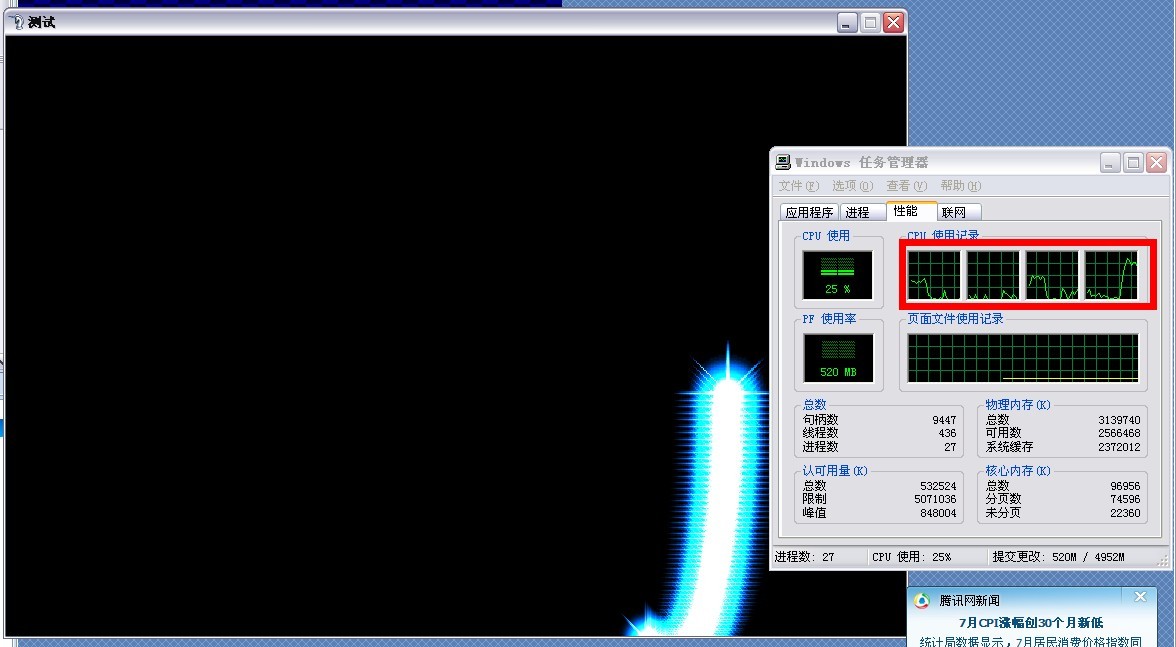Image resolution: width=1176 pixels, height=647 pixels.
Task: Close the Windows 任务管理器 window
Action: [x=1156, y=162]
